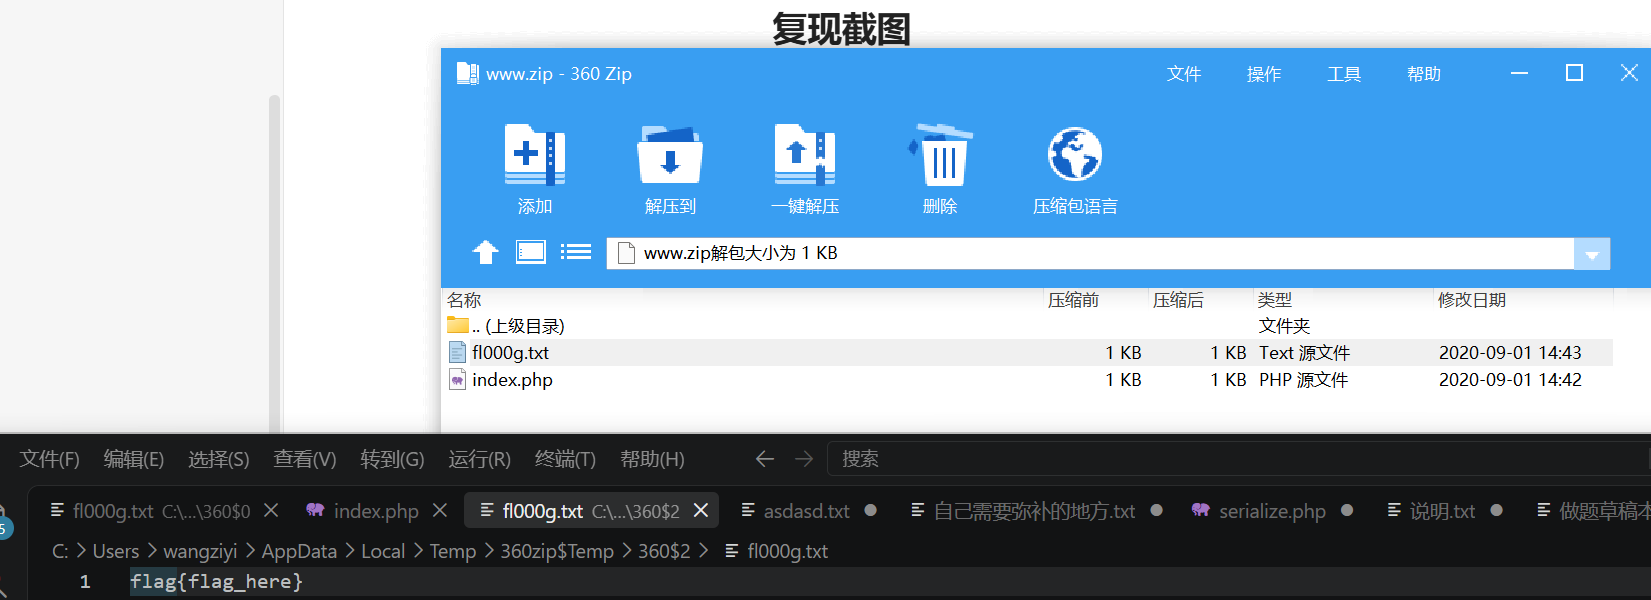
Task: Click the editor back navigation arrow
Action: click(765, 459)
